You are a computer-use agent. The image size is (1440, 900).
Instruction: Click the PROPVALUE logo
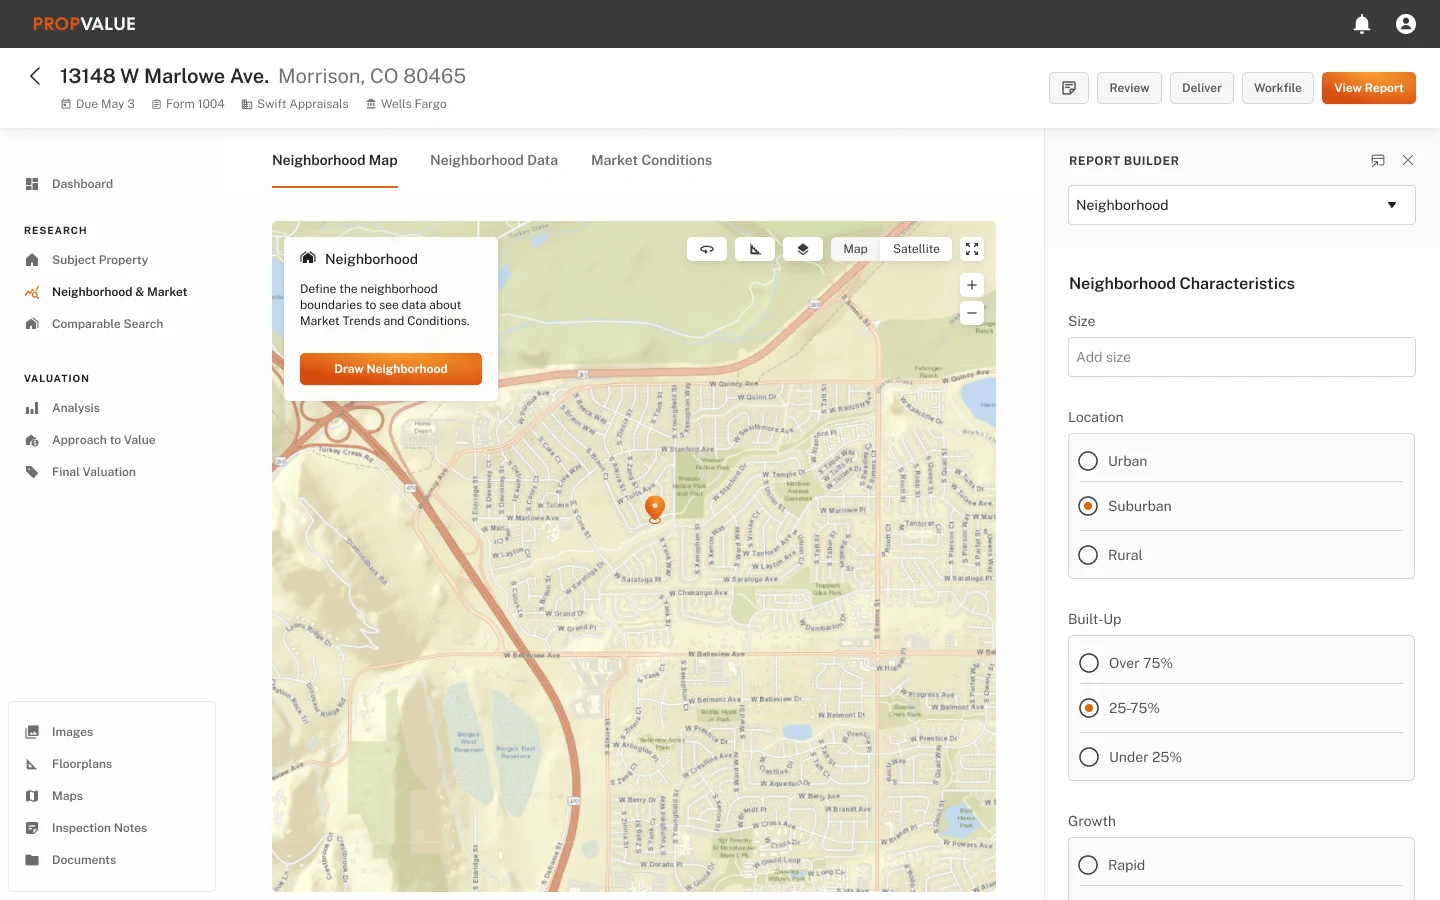coord(84,24)
